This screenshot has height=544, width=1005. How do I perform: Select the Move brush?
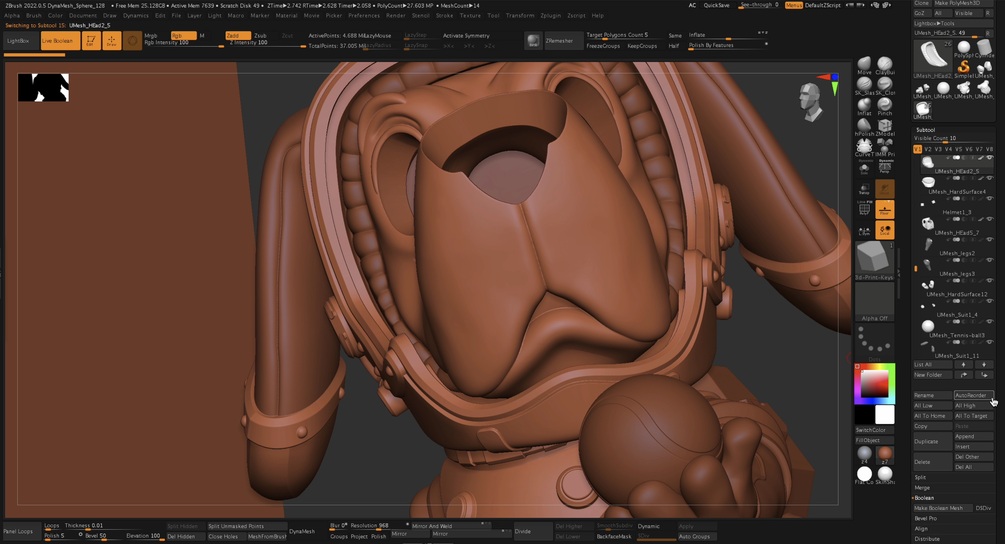864,66
